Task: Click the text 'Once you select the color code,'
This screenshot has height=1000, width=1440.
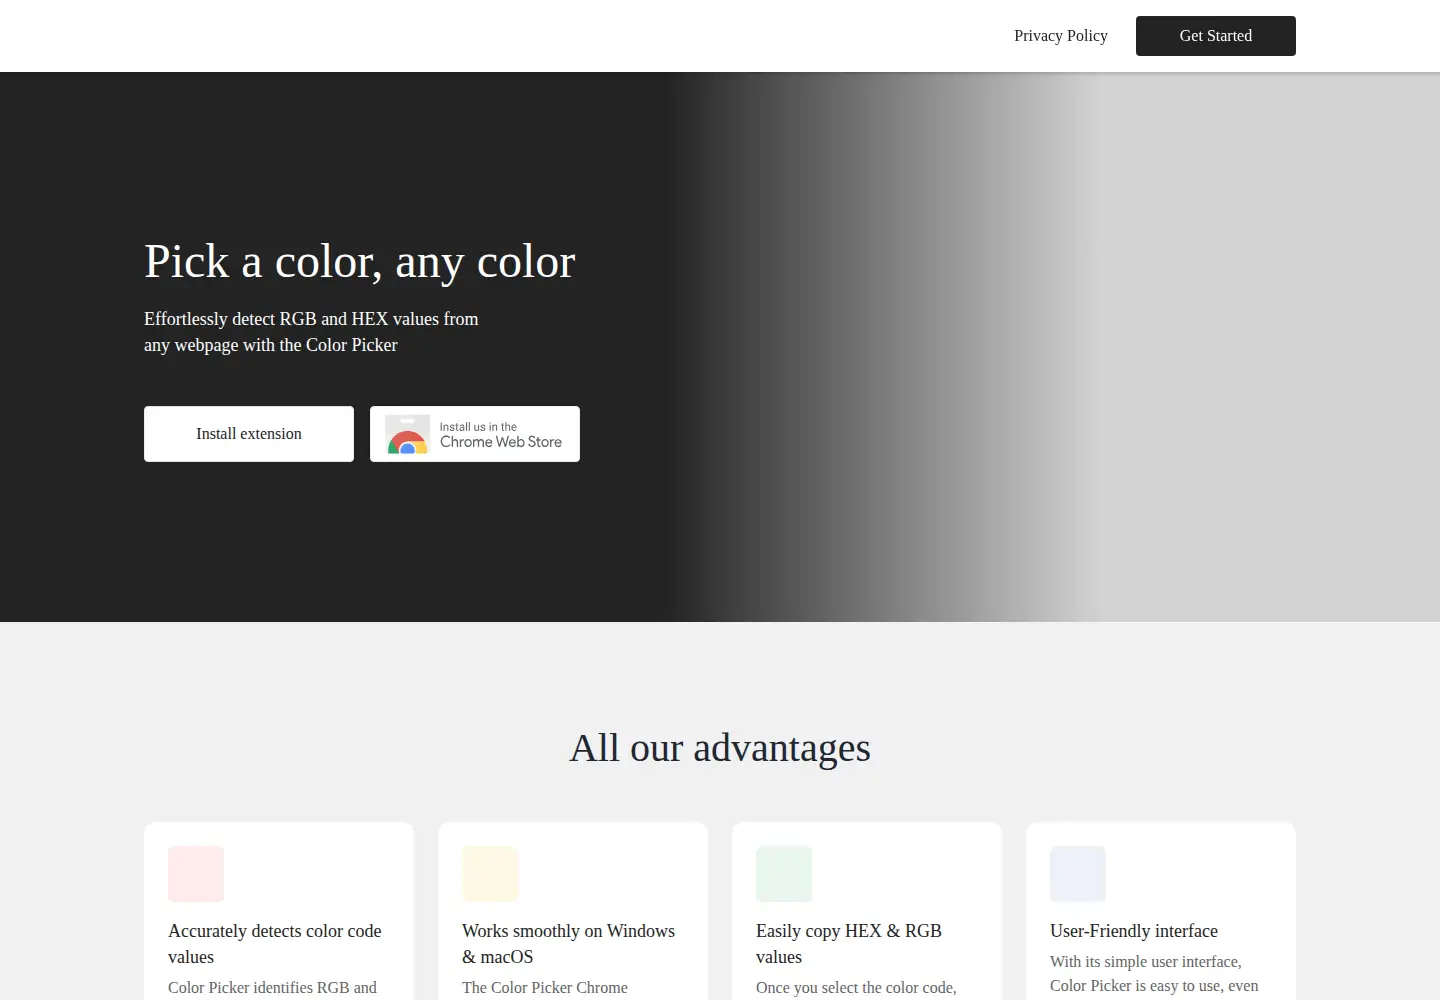Action: [x=856, y=988]
